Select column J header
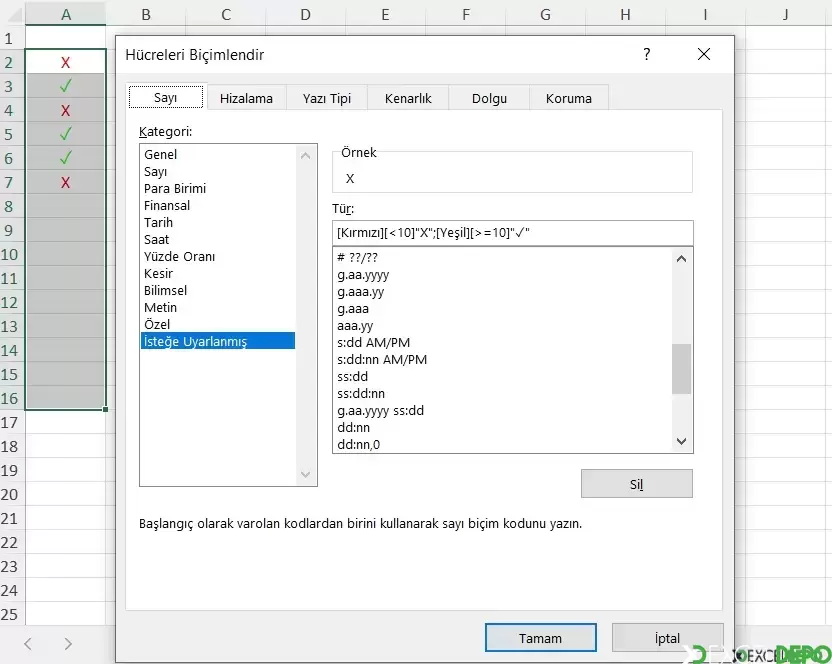Viewport: 832px width, 664px height. click(x=785, y=14)
